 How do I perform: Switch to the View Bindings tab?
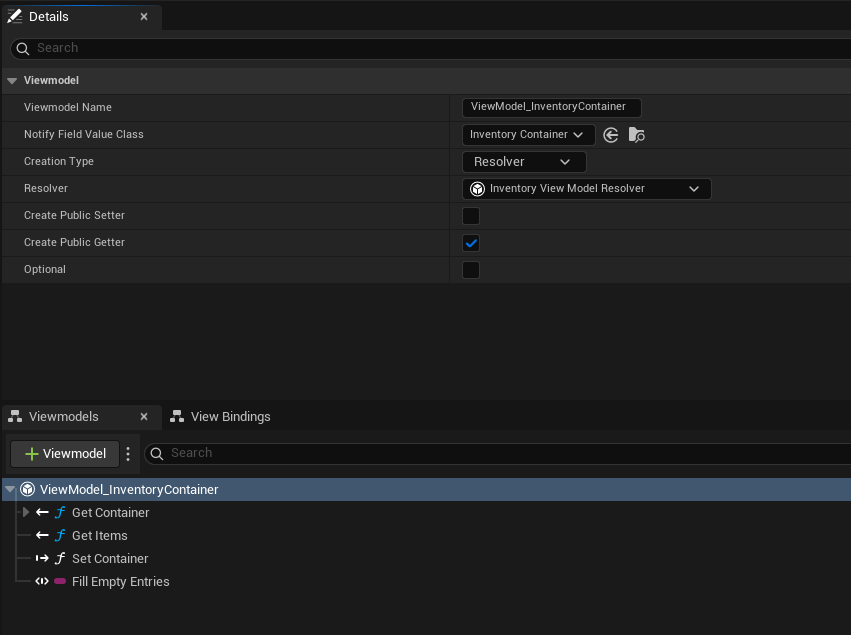(x=232, y=416)
